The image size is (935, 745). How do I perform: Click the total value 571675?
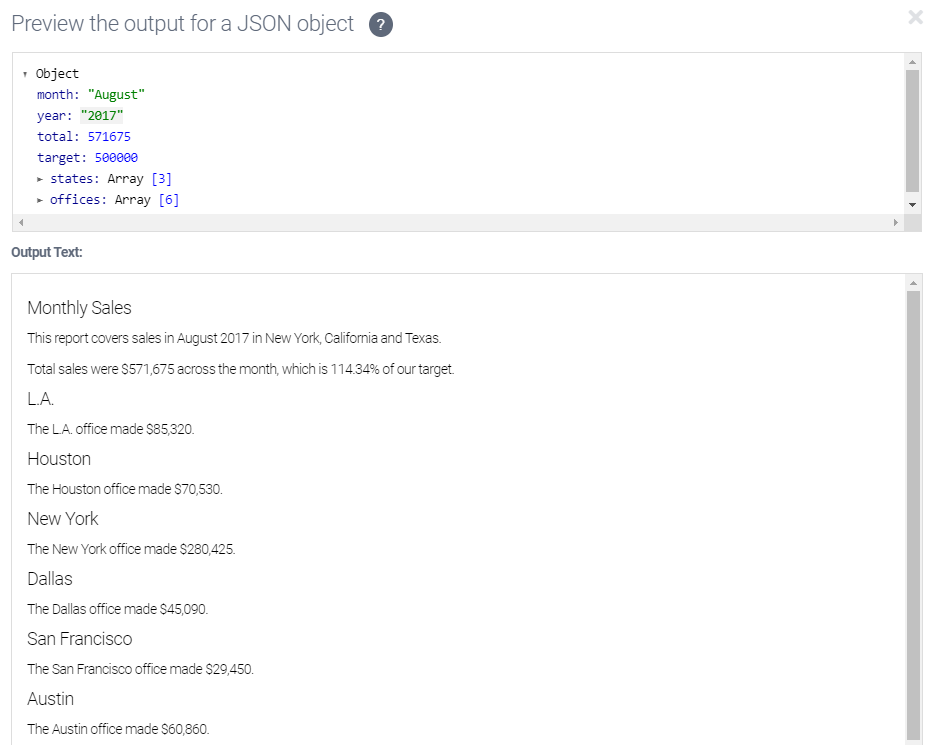(x=109, y=136)
